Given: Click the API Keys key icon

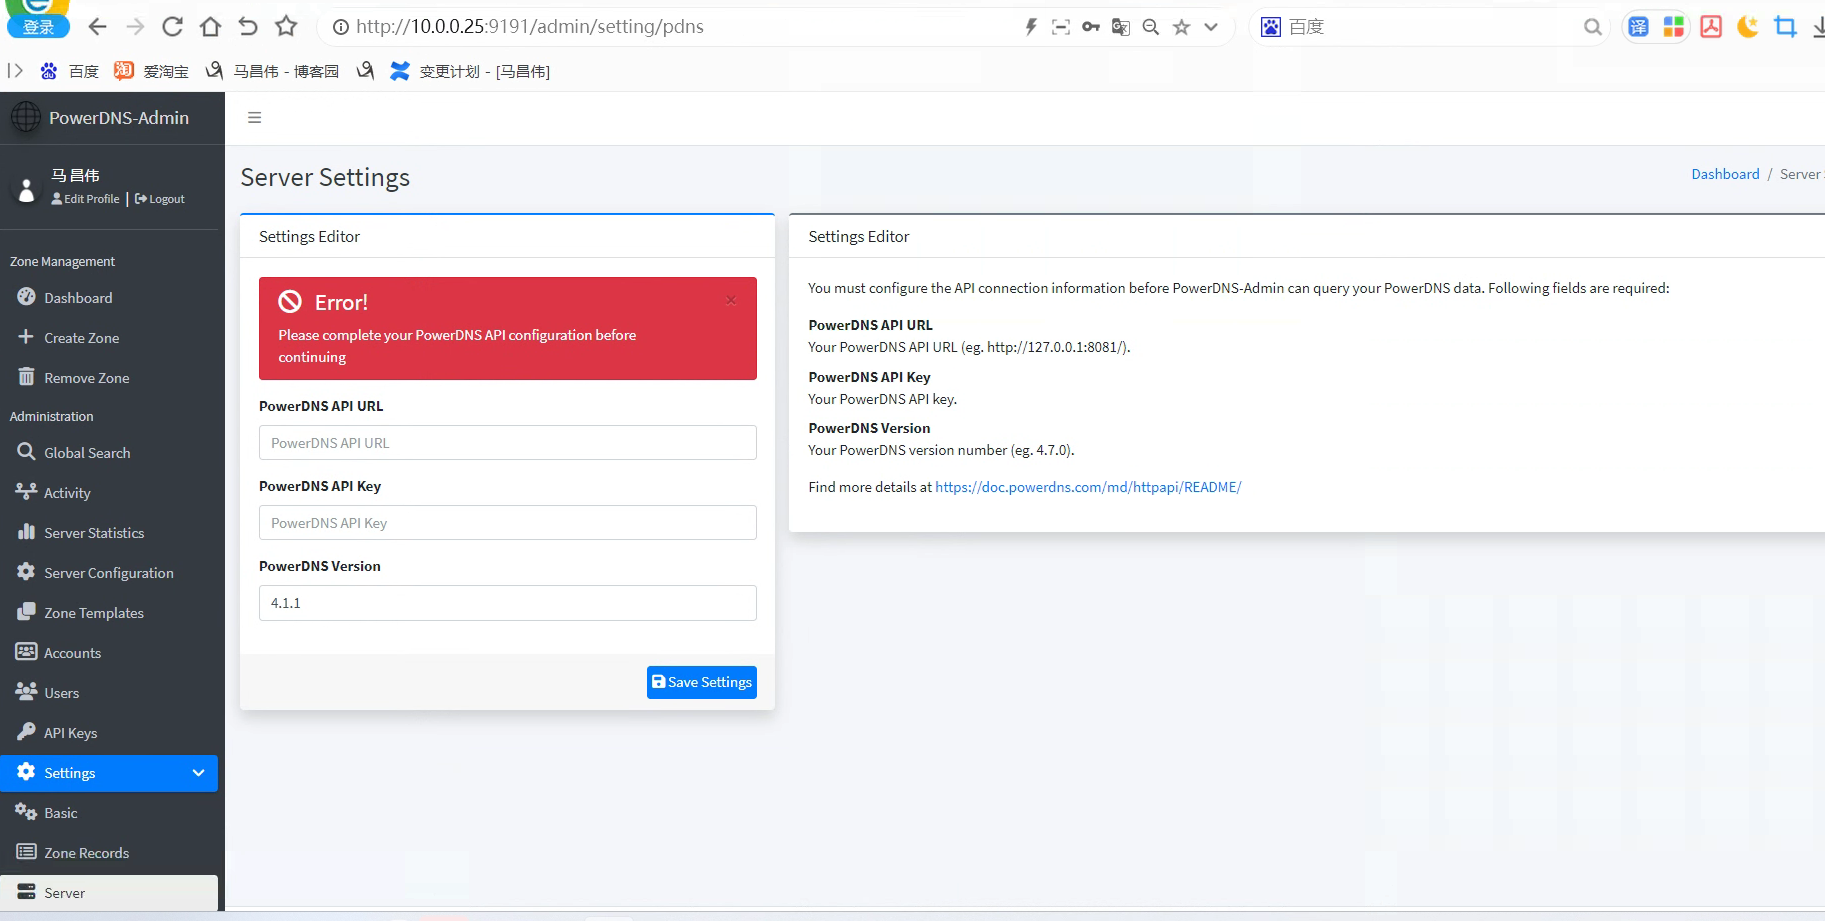Looking at the screenshot, I should (x=26, y=732).
